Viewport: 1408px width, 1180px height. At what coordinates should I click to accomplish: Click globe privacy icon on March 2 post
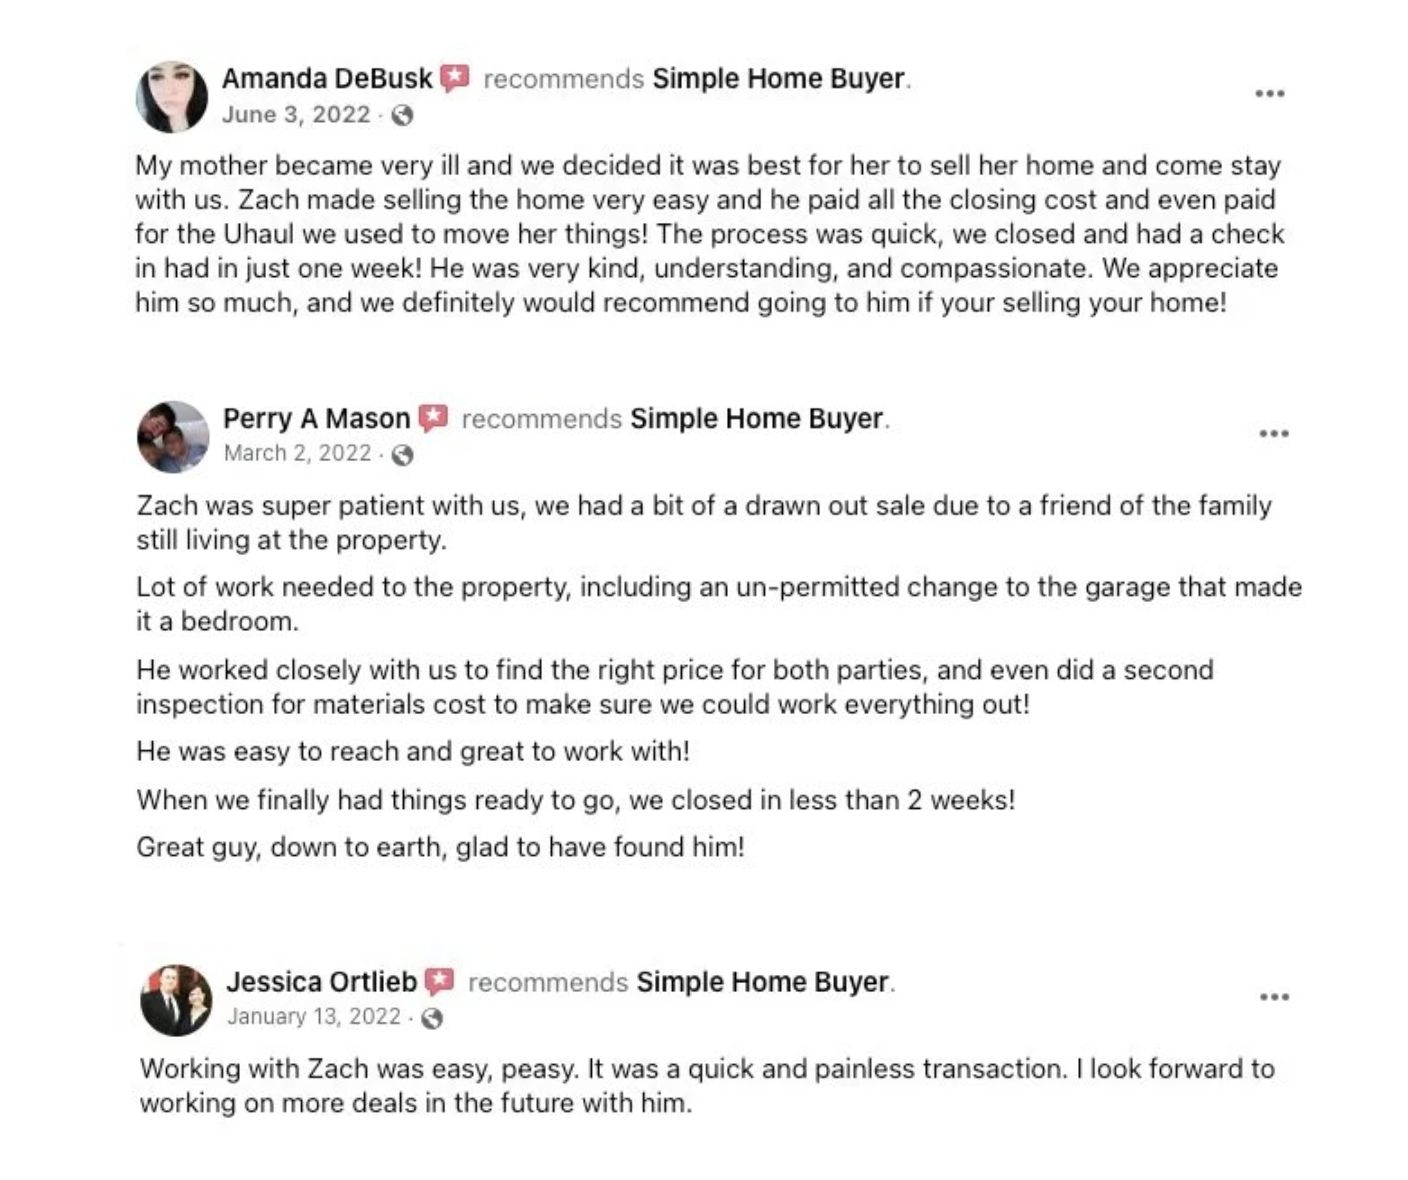coord(402,455)
